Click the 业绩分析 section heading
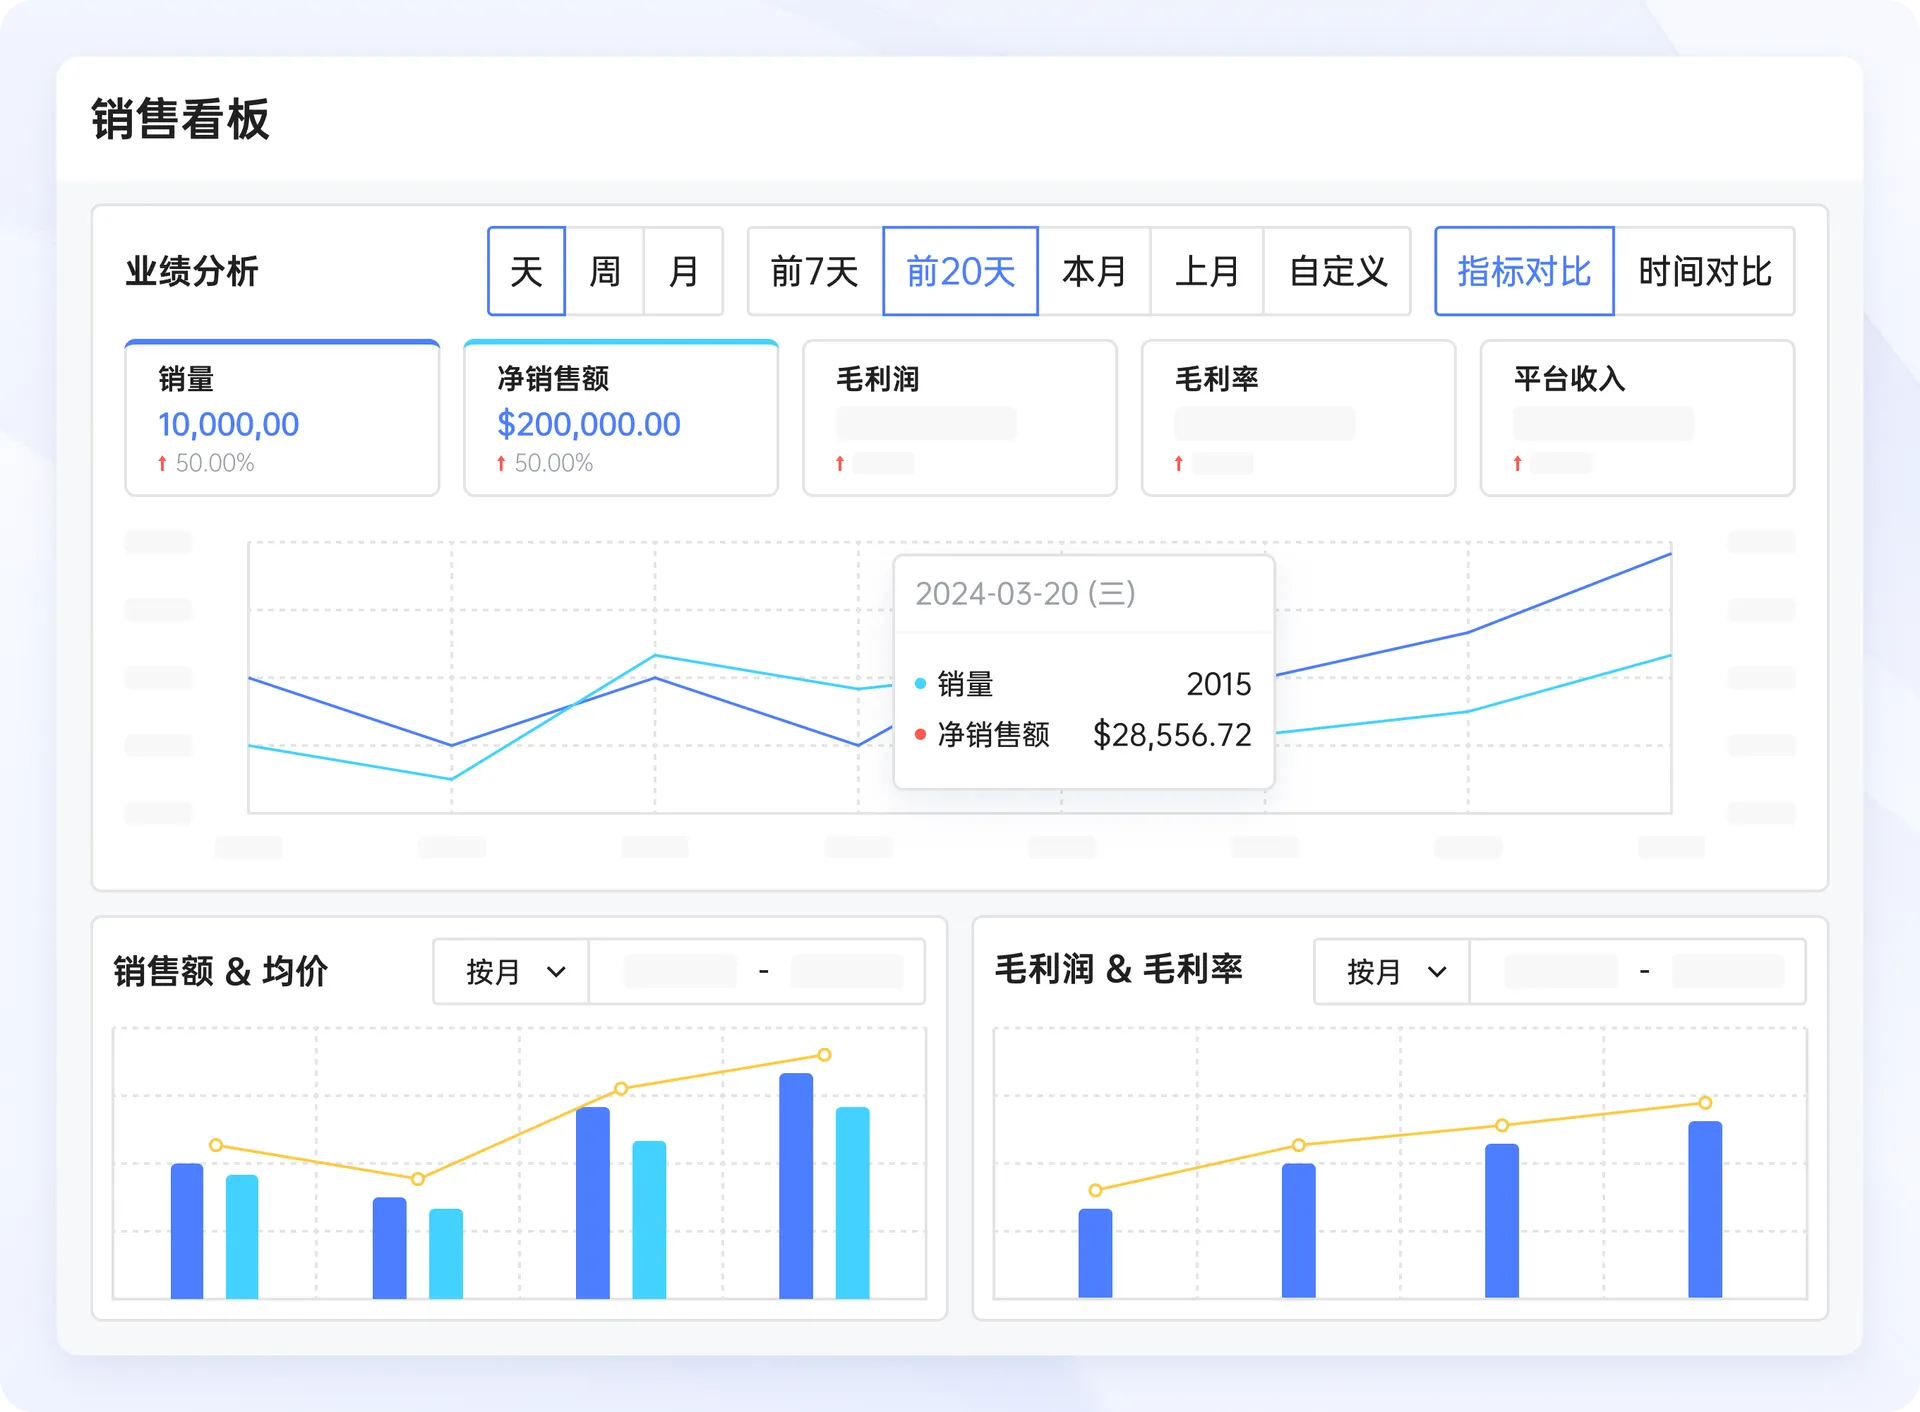The image size is (1920, 1412). click(192, 271)
